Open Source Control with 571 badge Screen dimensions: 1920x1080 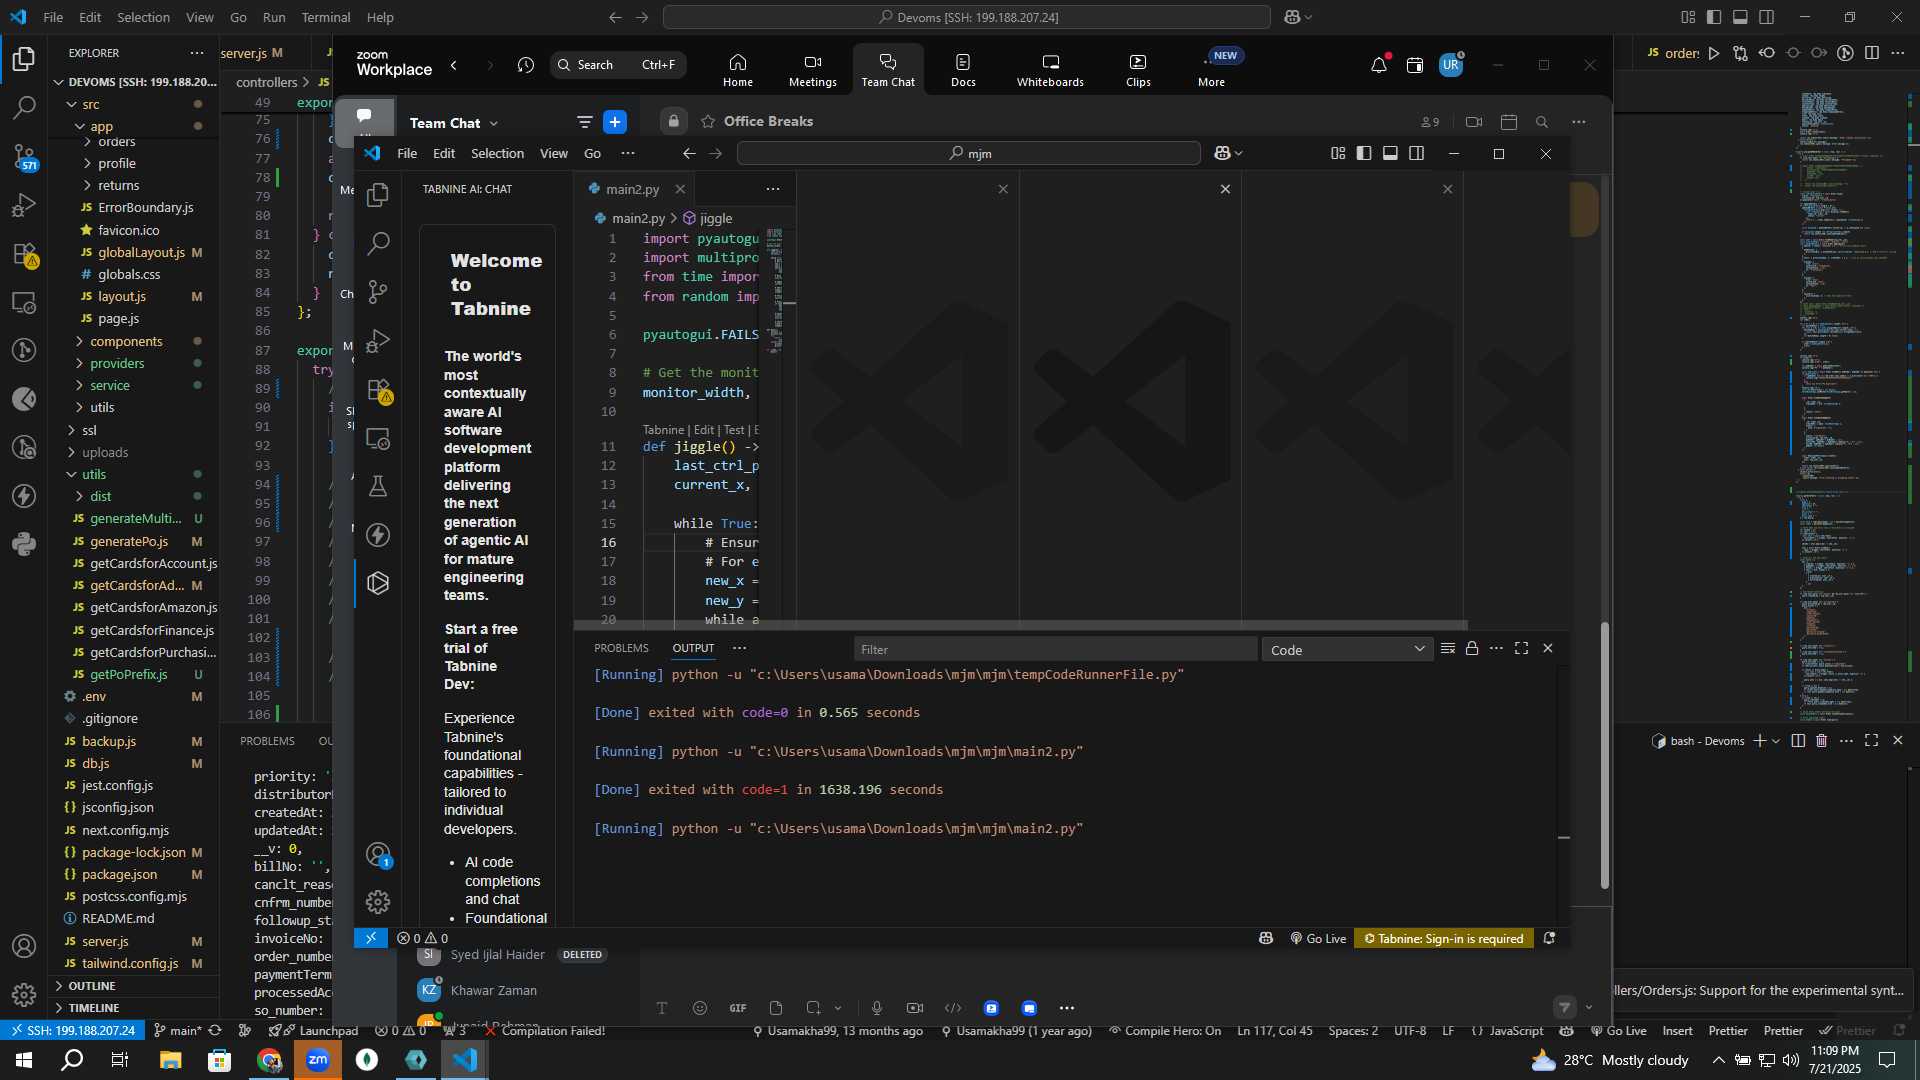[24, 156]
